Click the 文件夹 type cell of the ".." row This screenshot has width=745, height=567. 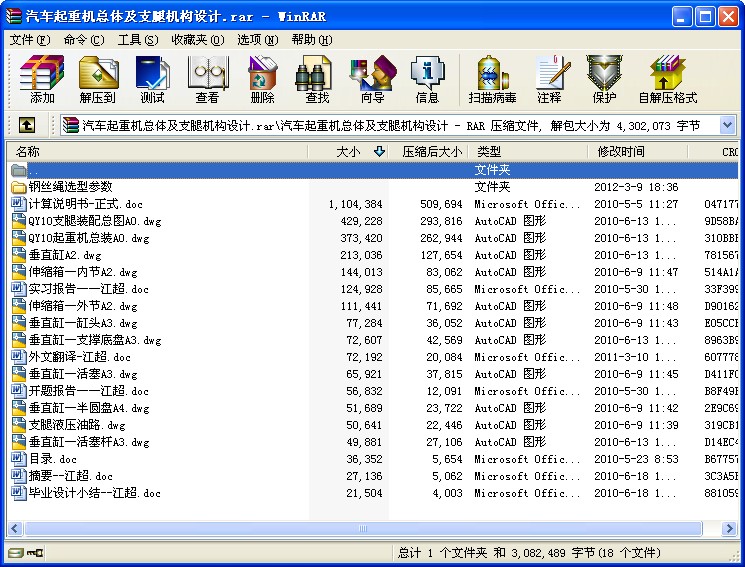(492, 170)
